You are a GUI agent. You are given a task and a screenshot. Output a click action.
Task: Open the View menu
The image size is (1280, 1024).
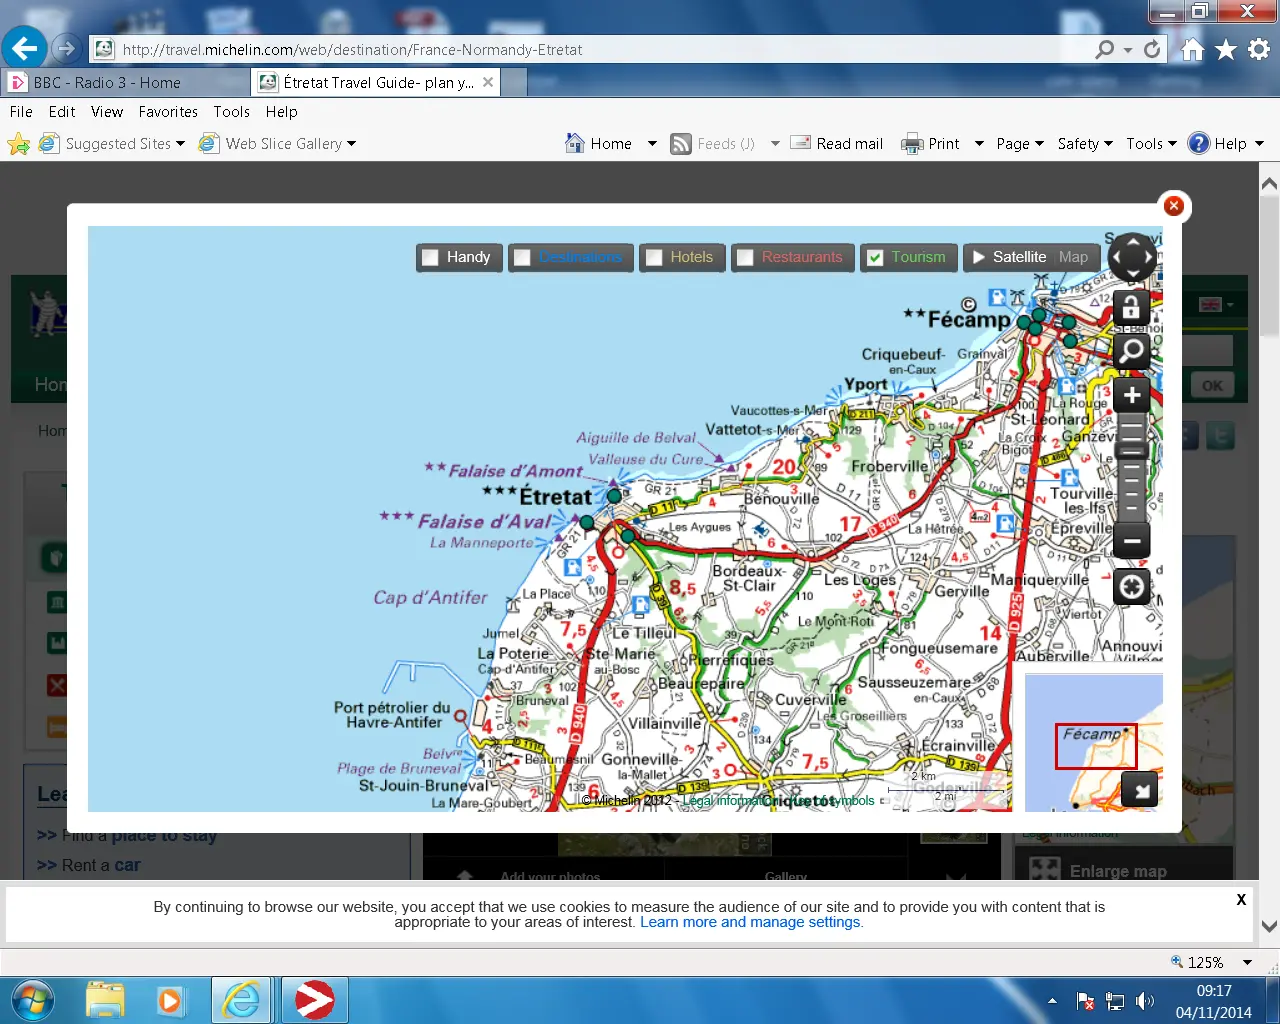tap(107, 112)
